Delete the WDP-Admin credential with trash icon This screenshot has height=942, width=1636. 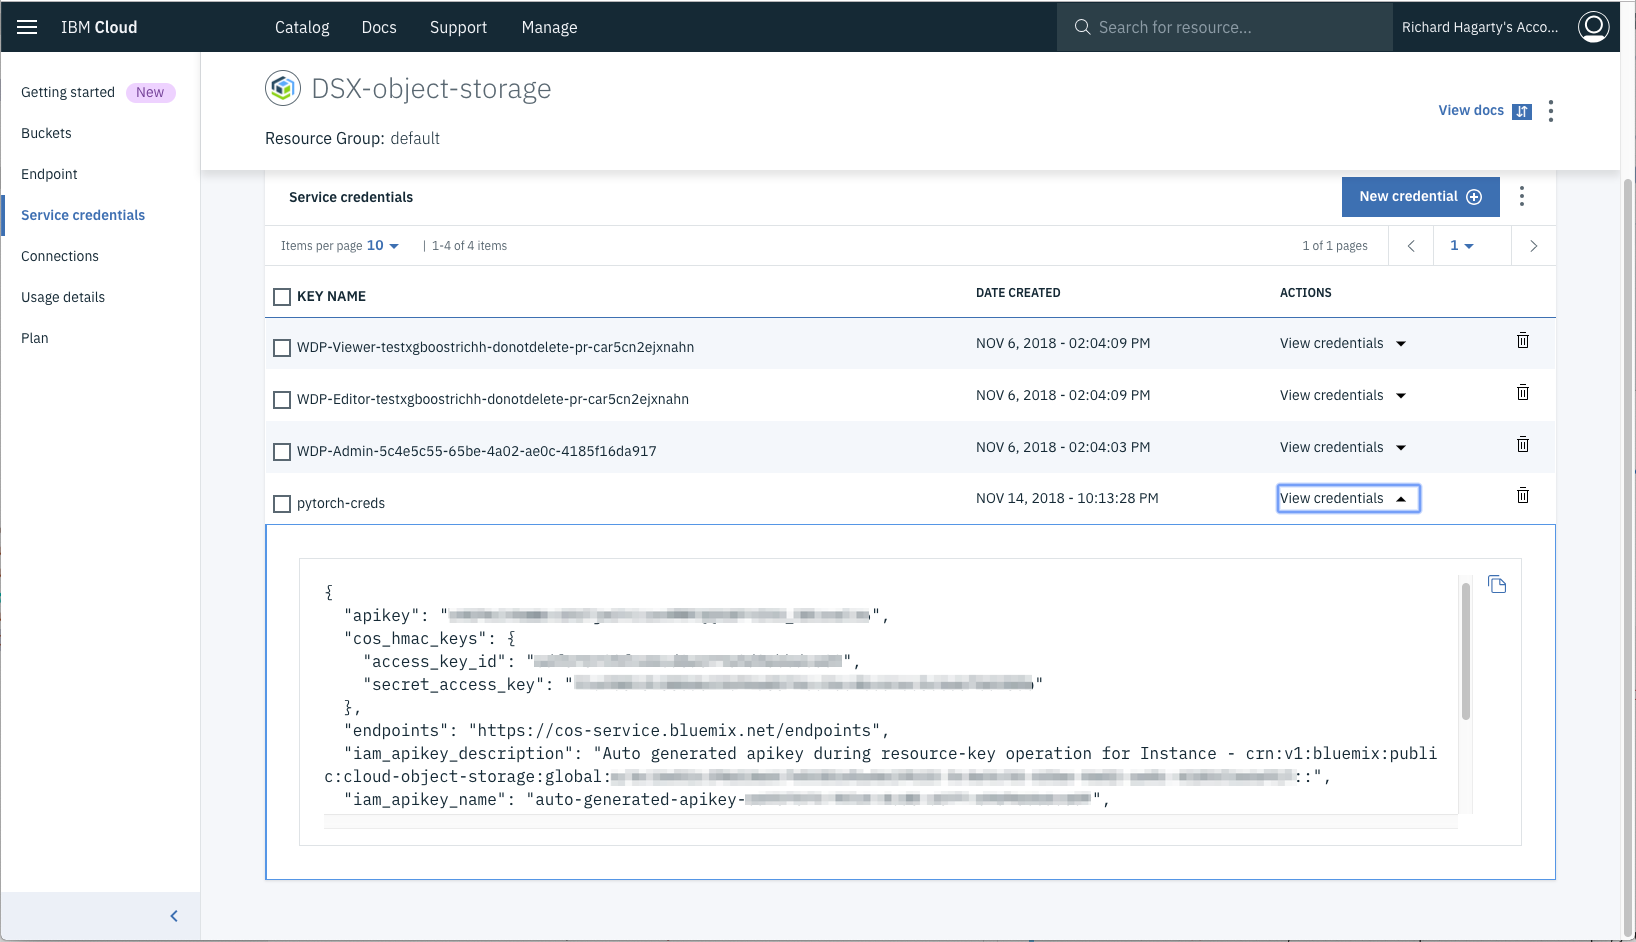[1523, 445]
